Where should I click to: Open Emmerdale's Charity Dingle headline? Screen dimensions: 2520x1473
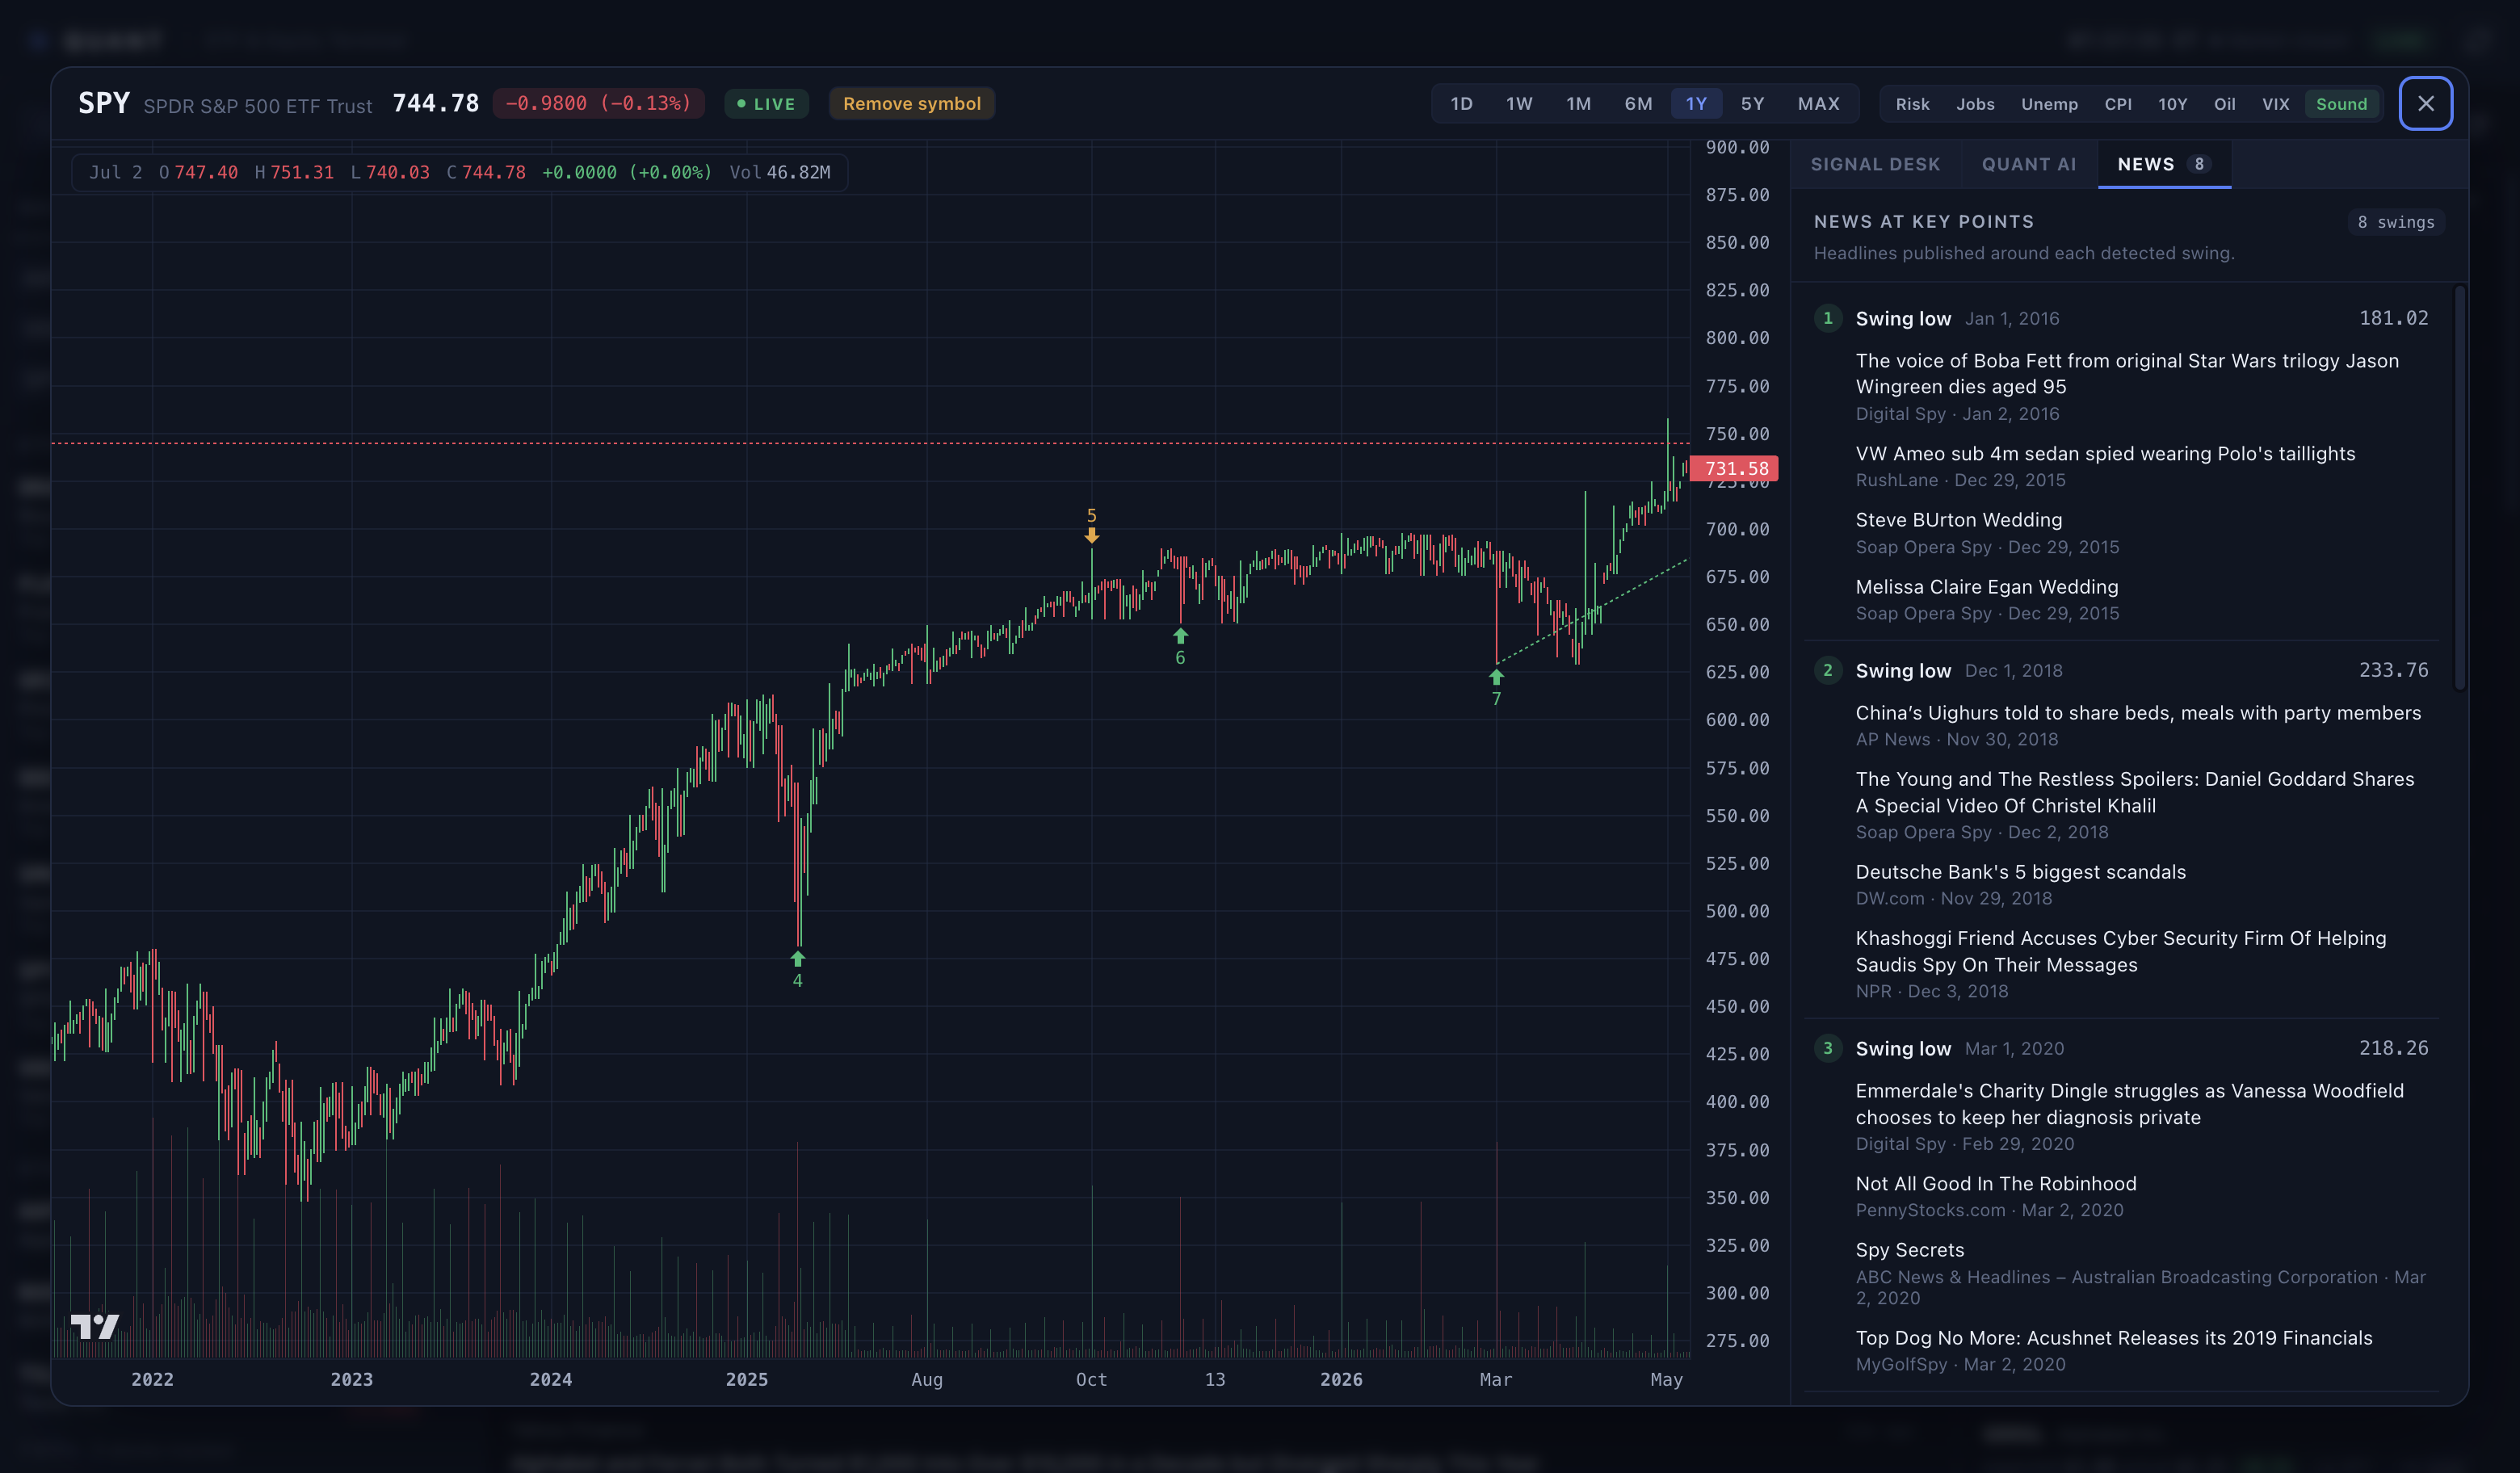click(2129, 1104)
